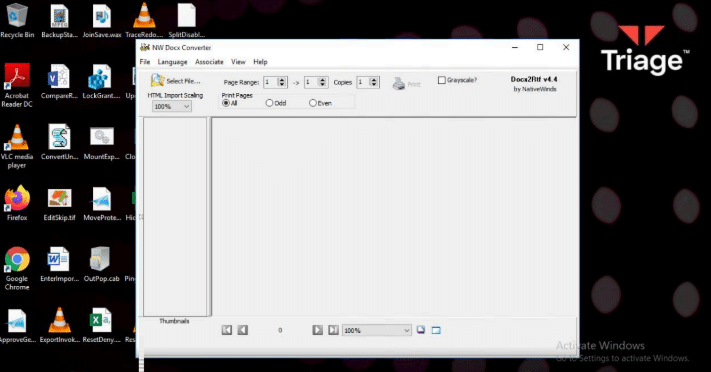Select the All print pages radio button

coord(226,103)
